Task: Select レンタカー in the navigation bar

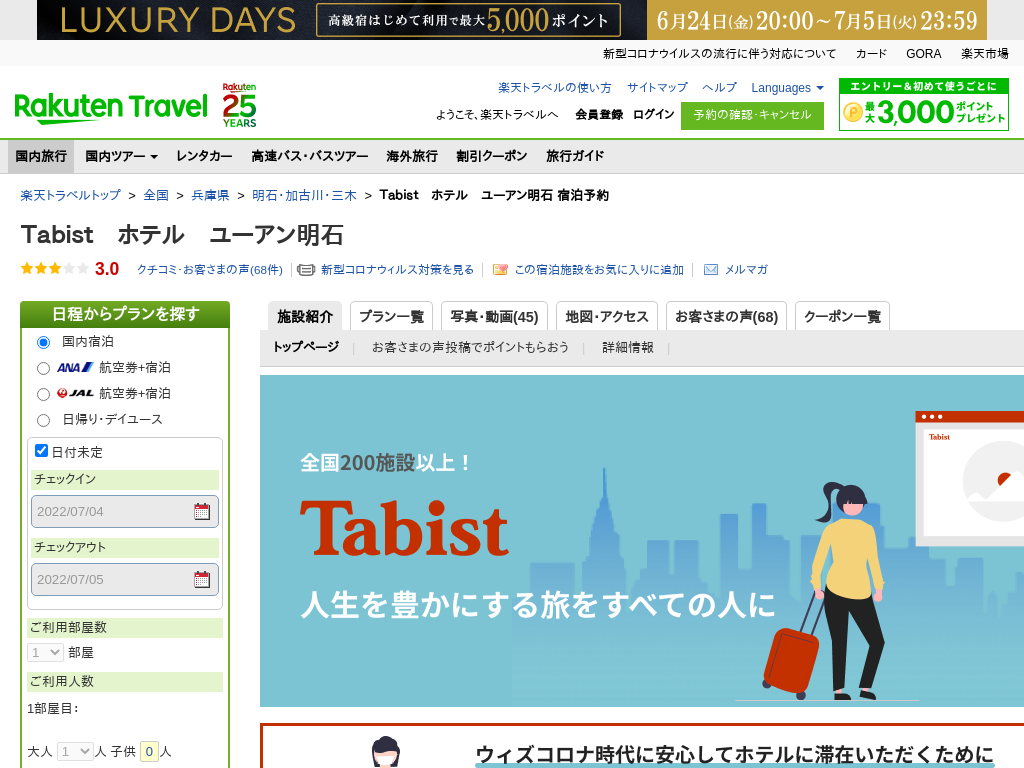Action: pyautogui.click(x=204, y=156)
